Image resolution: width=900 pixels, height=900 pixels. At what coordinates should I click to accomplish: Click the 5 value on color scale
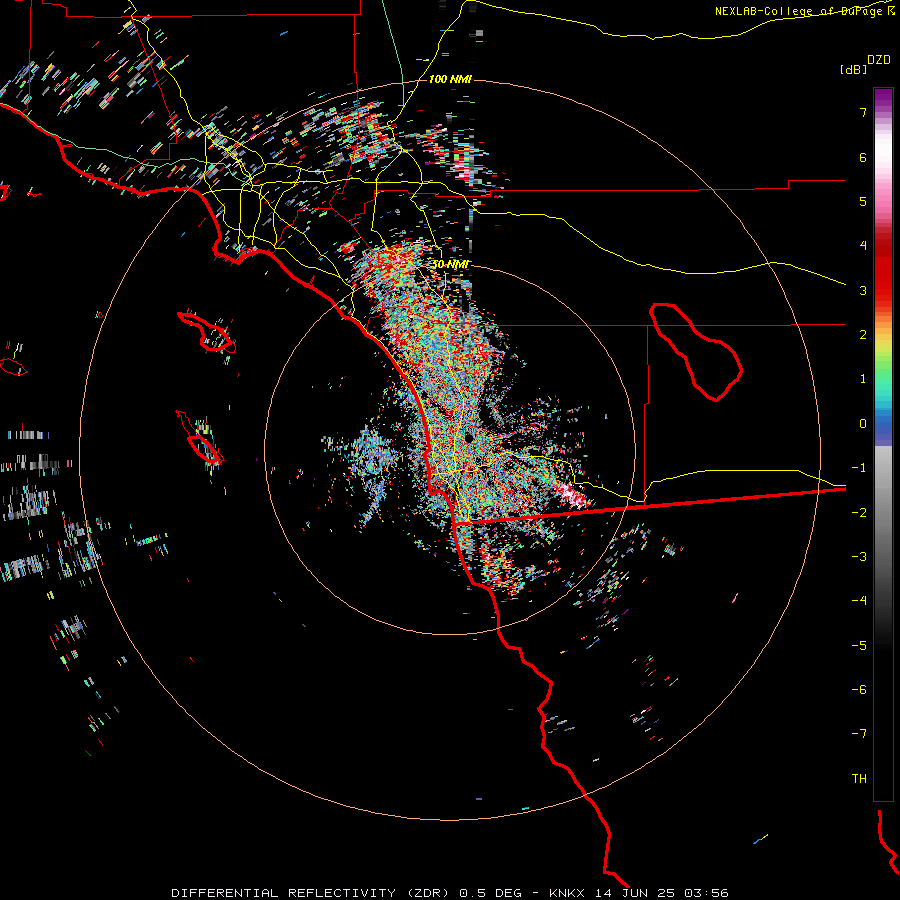tap(863, 201)
